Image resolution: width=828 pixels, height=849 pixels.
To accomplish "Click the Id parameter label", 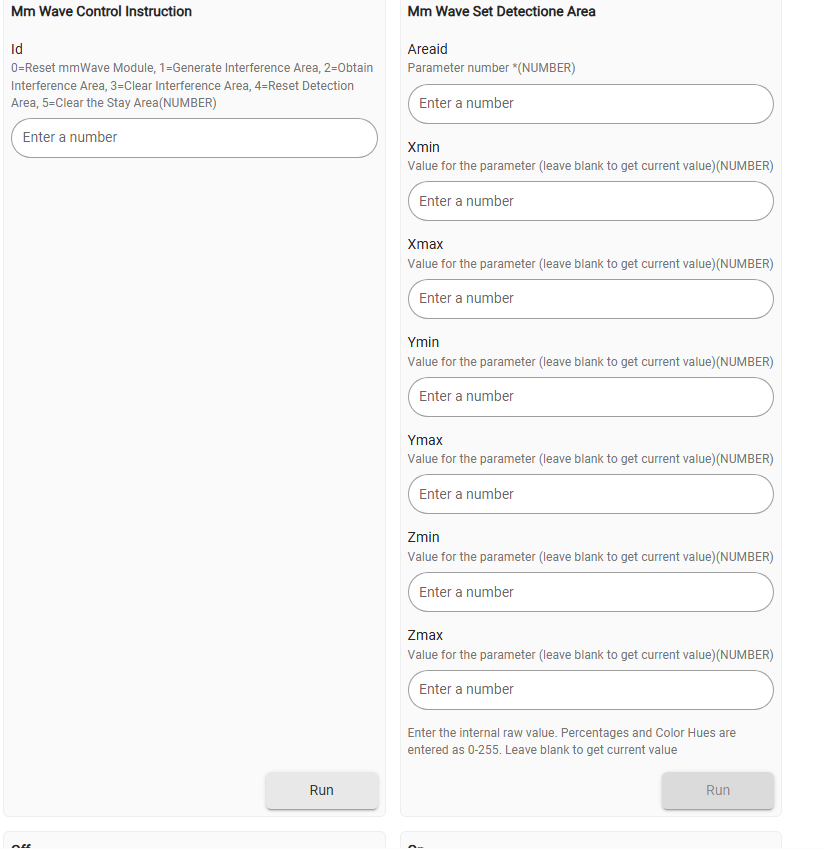I will coord(17,49).
